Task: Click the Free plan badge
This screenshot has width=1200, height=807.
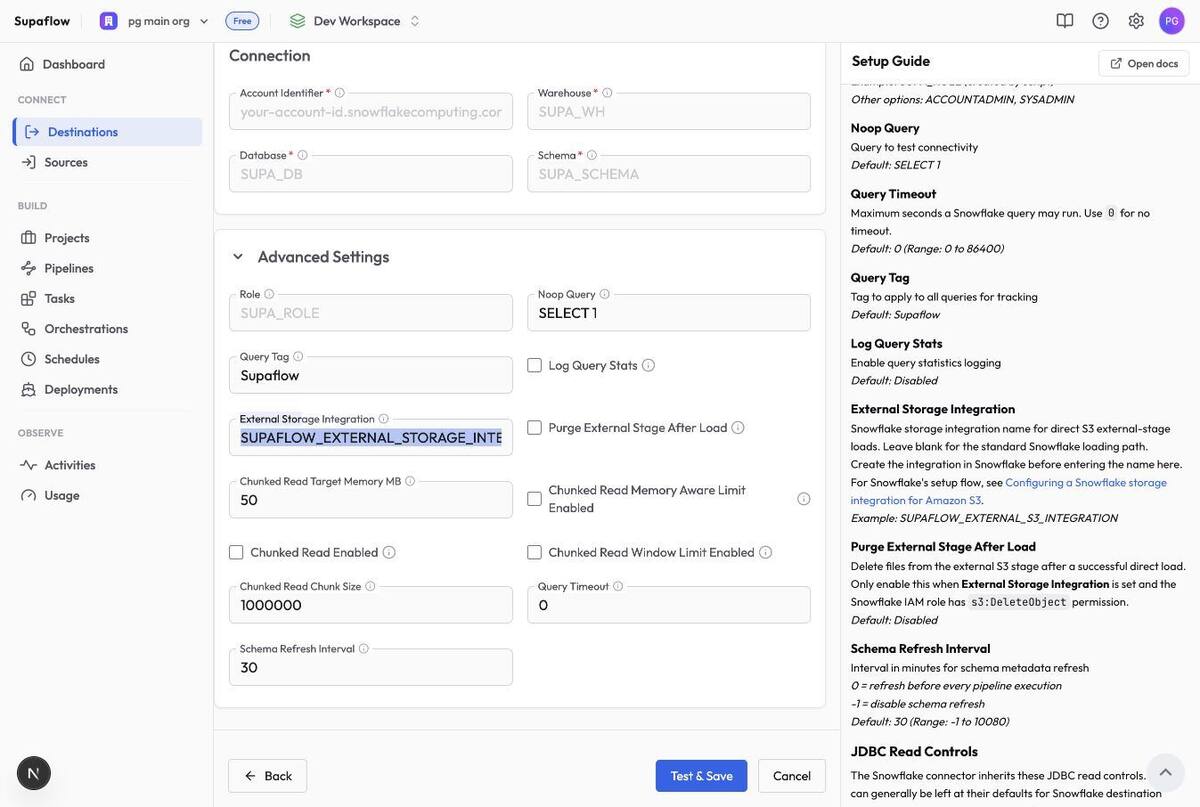Action: click(x=242, y=20)
